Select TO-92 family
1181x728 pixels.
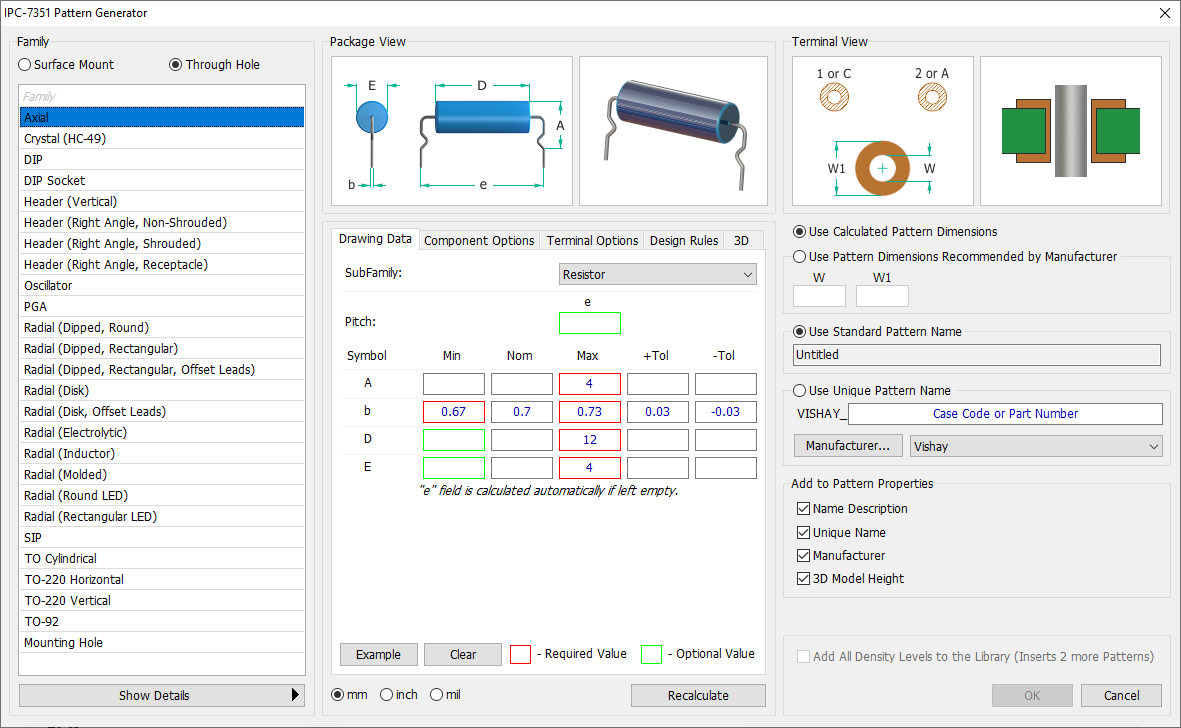(x=162, y=622)
